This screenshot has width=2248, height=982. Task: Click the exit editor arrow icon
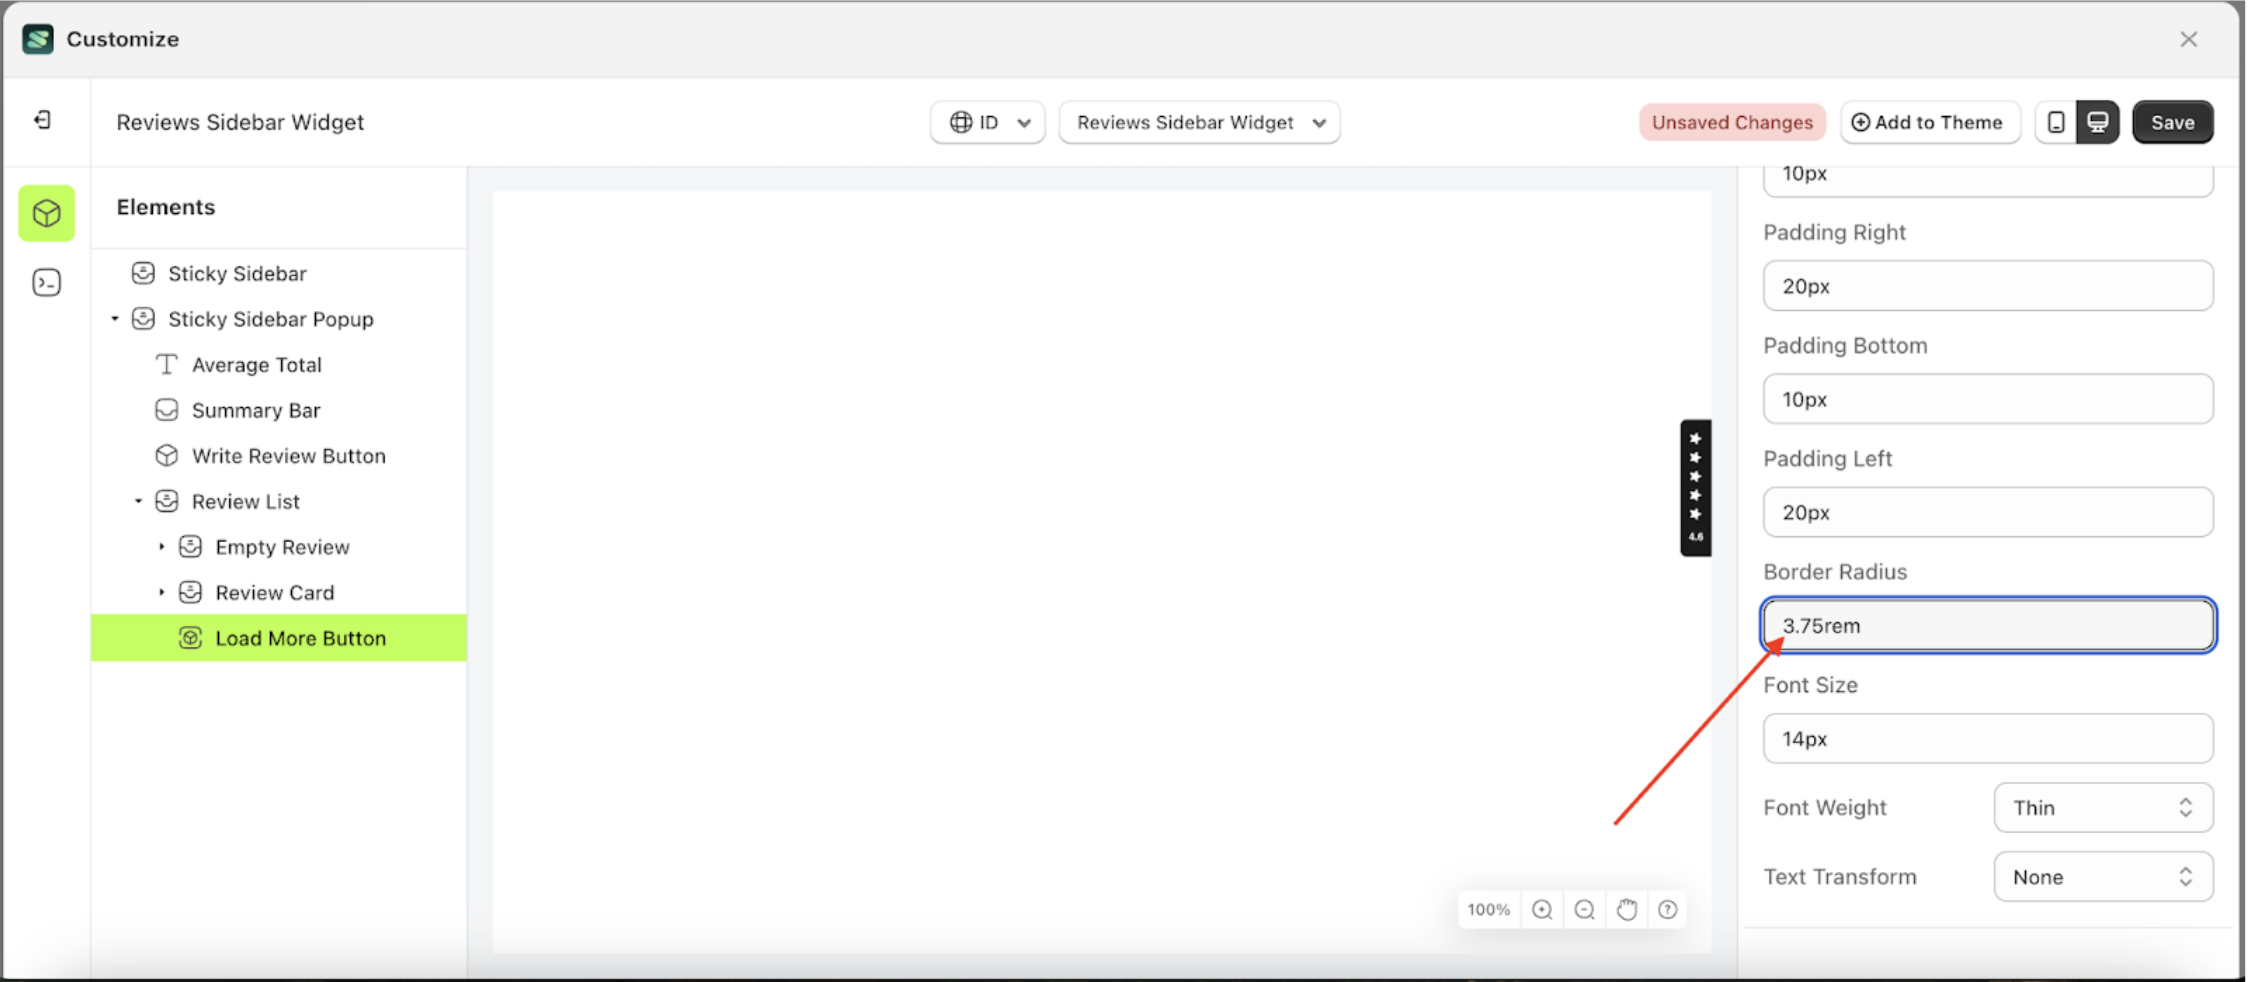(x=42, y=119)
